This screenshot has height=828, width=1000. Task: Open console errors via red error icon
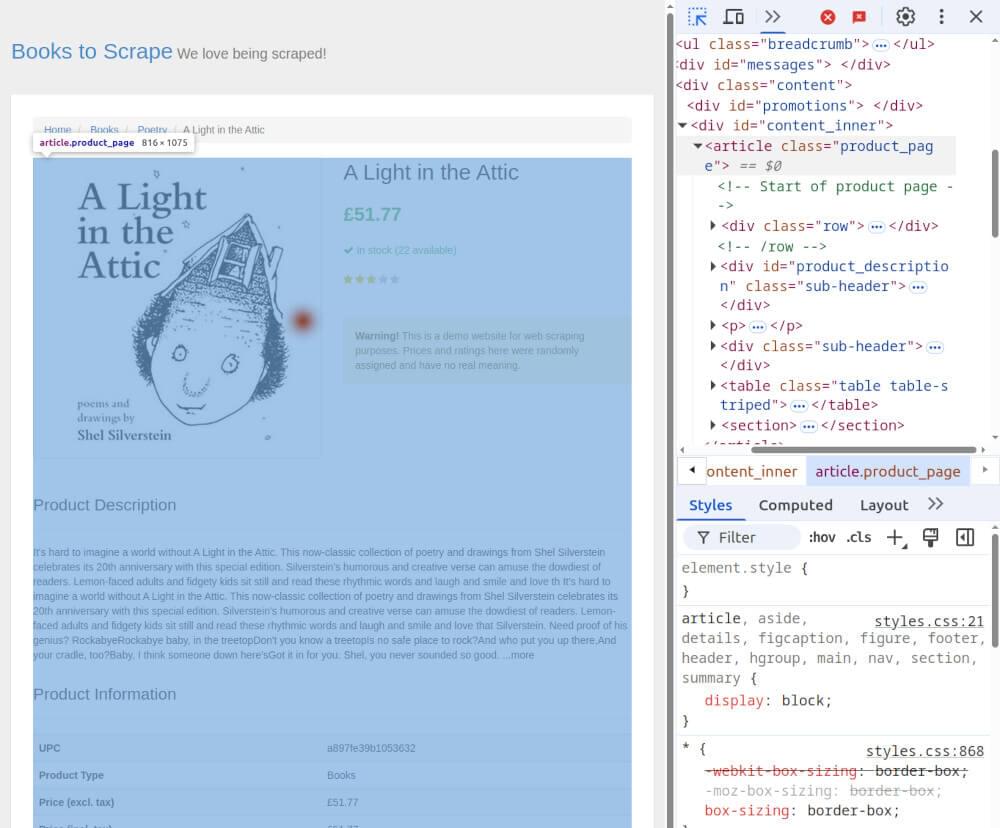[828, 16]
